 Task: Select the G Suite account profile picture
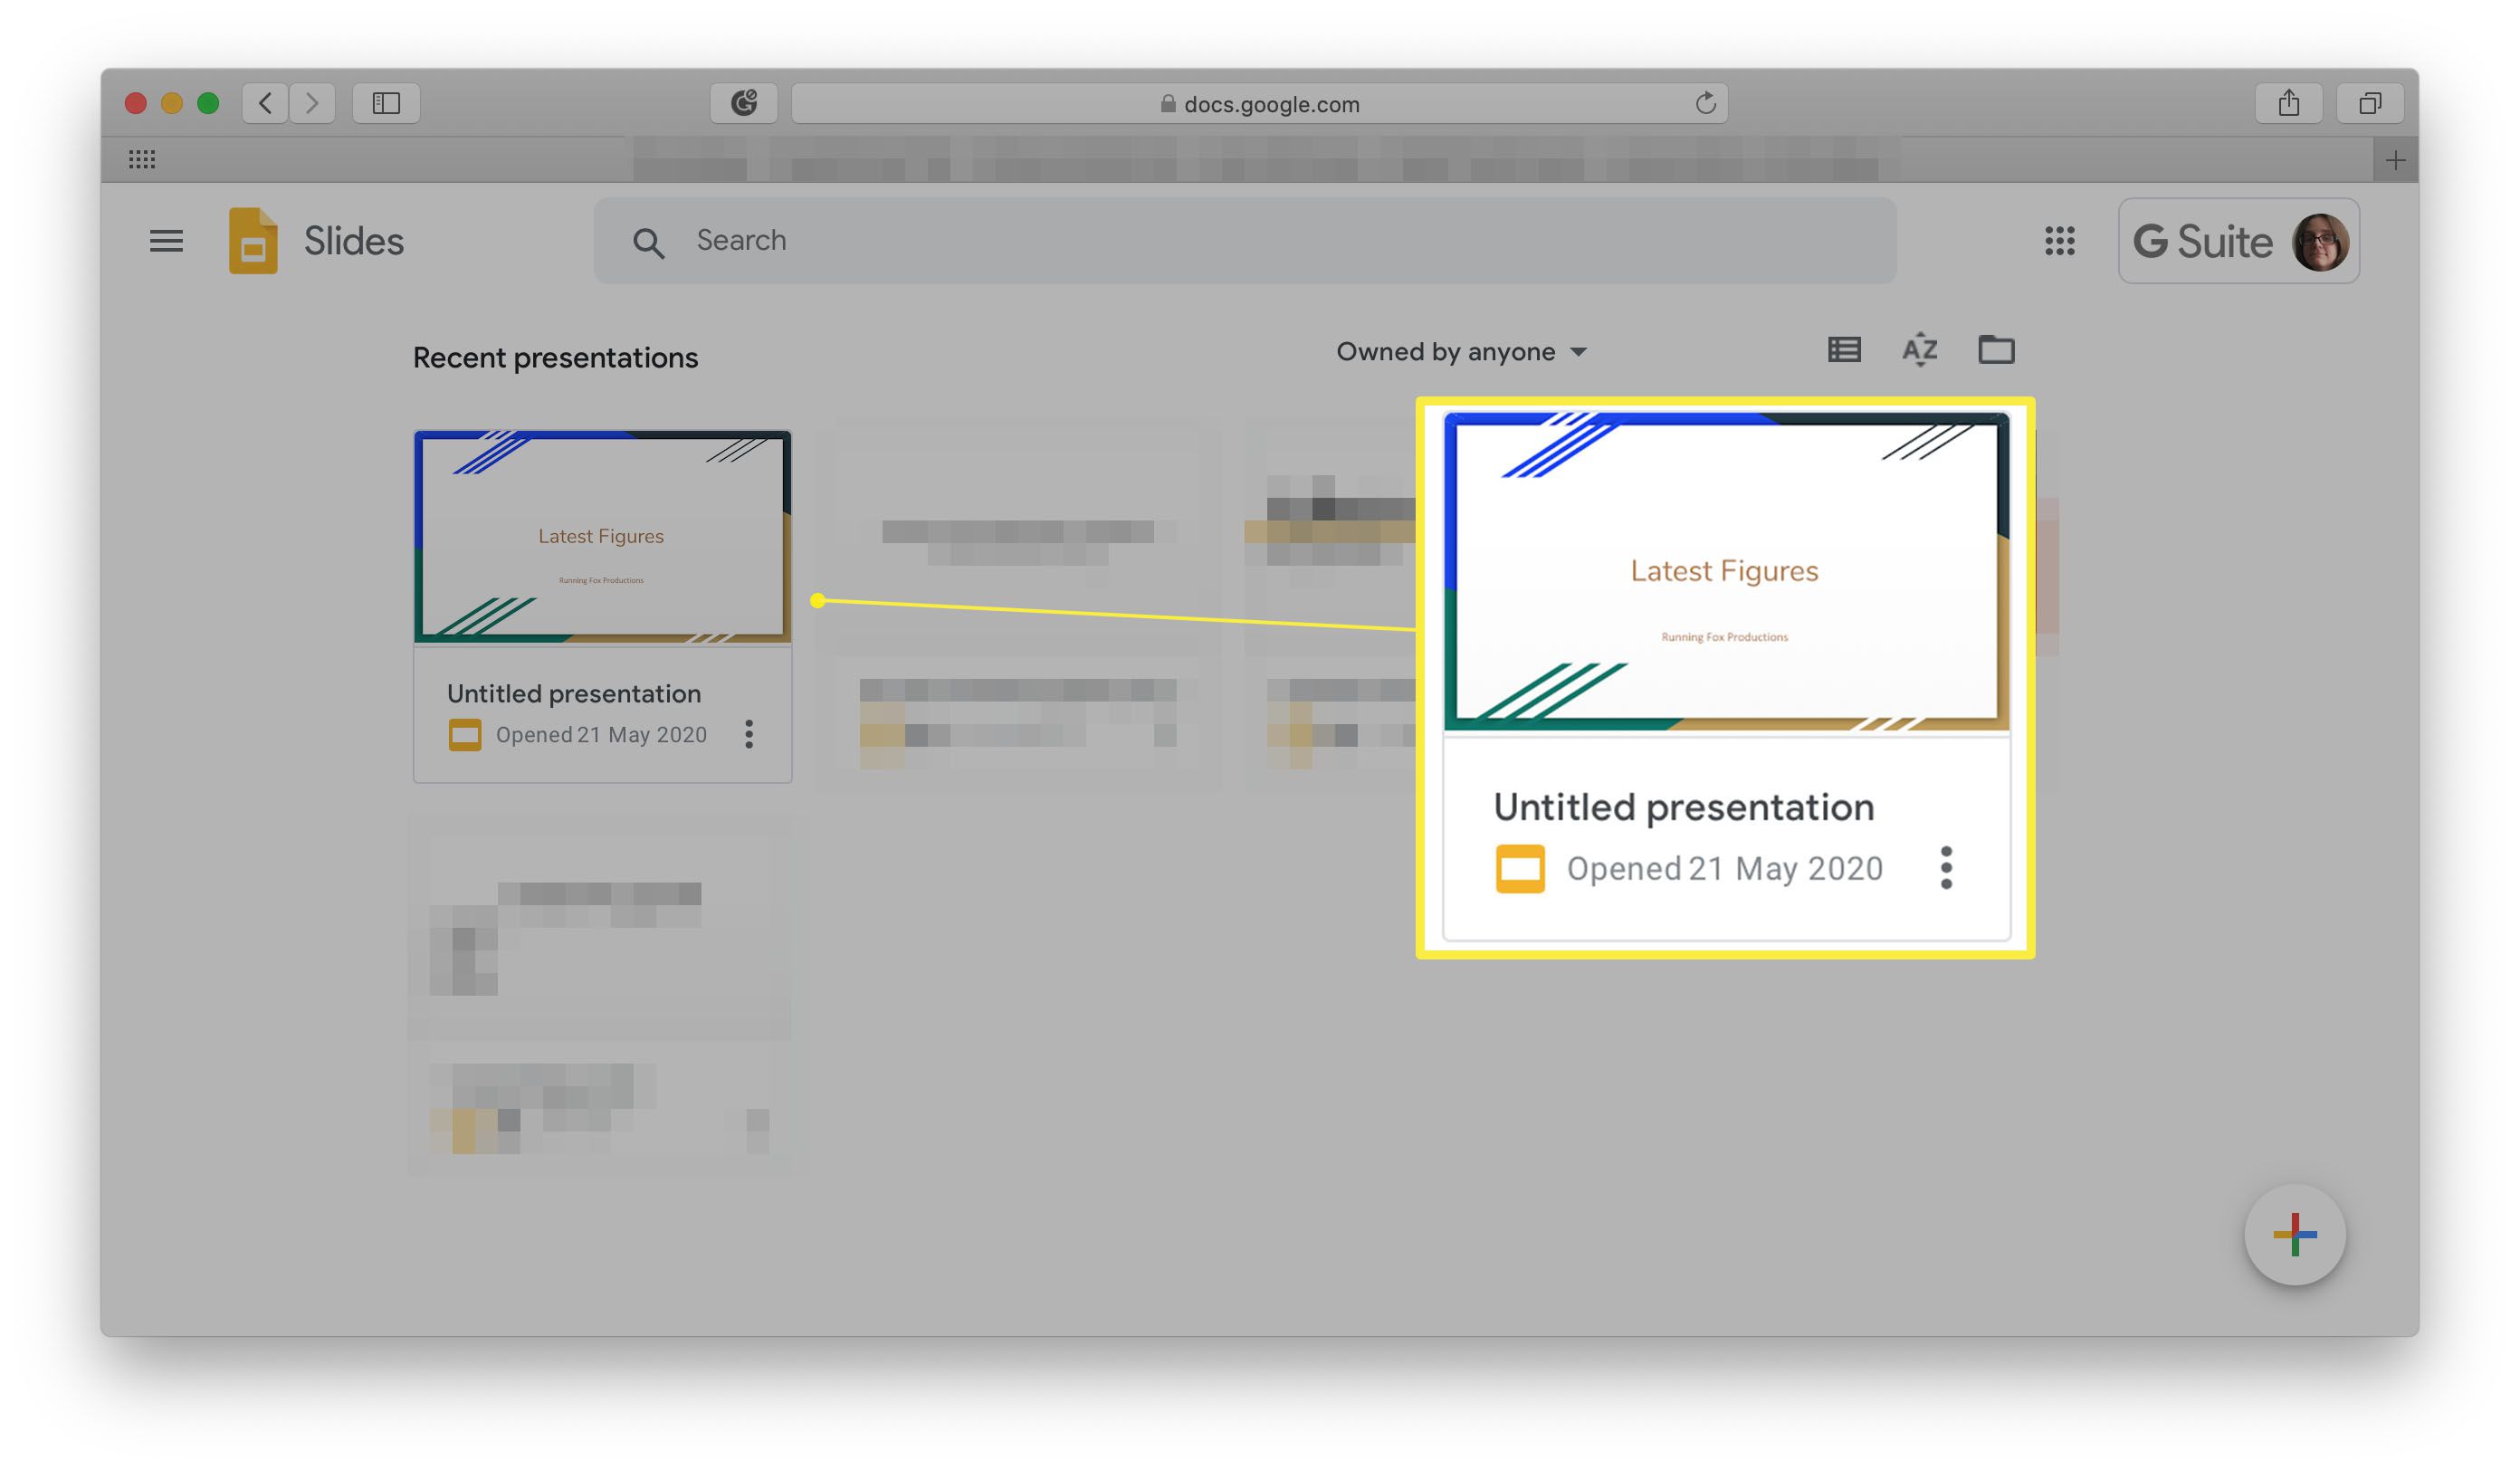pos(2321,240)
